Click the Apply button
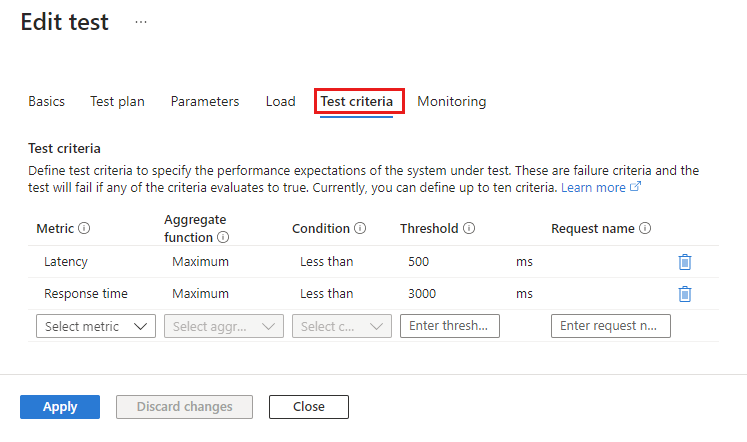747x442 pixels. tap(60, 407)
